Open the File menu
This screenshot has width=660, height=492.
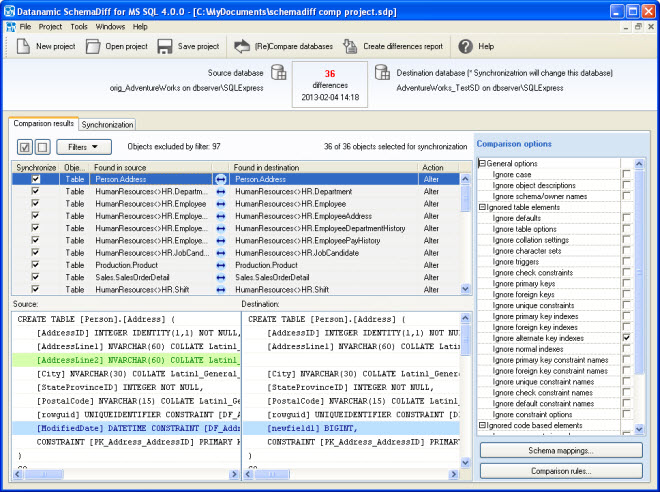(25, 27)
